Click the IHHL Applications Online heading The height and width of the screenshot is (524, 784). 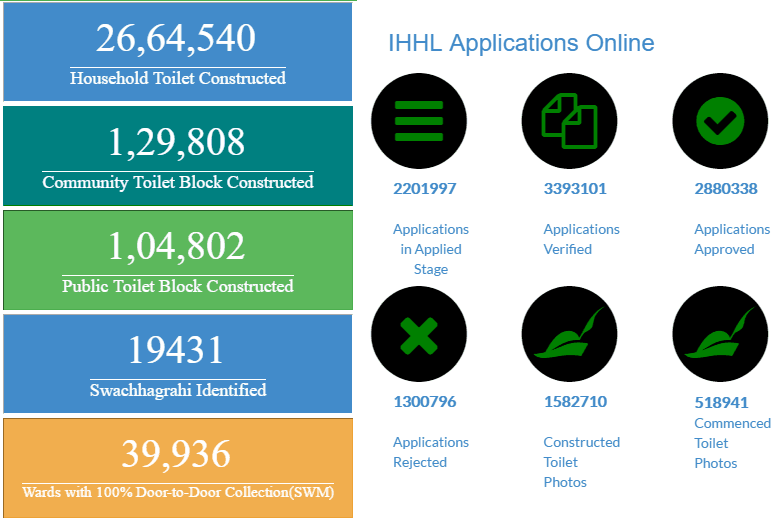point(521,43)
